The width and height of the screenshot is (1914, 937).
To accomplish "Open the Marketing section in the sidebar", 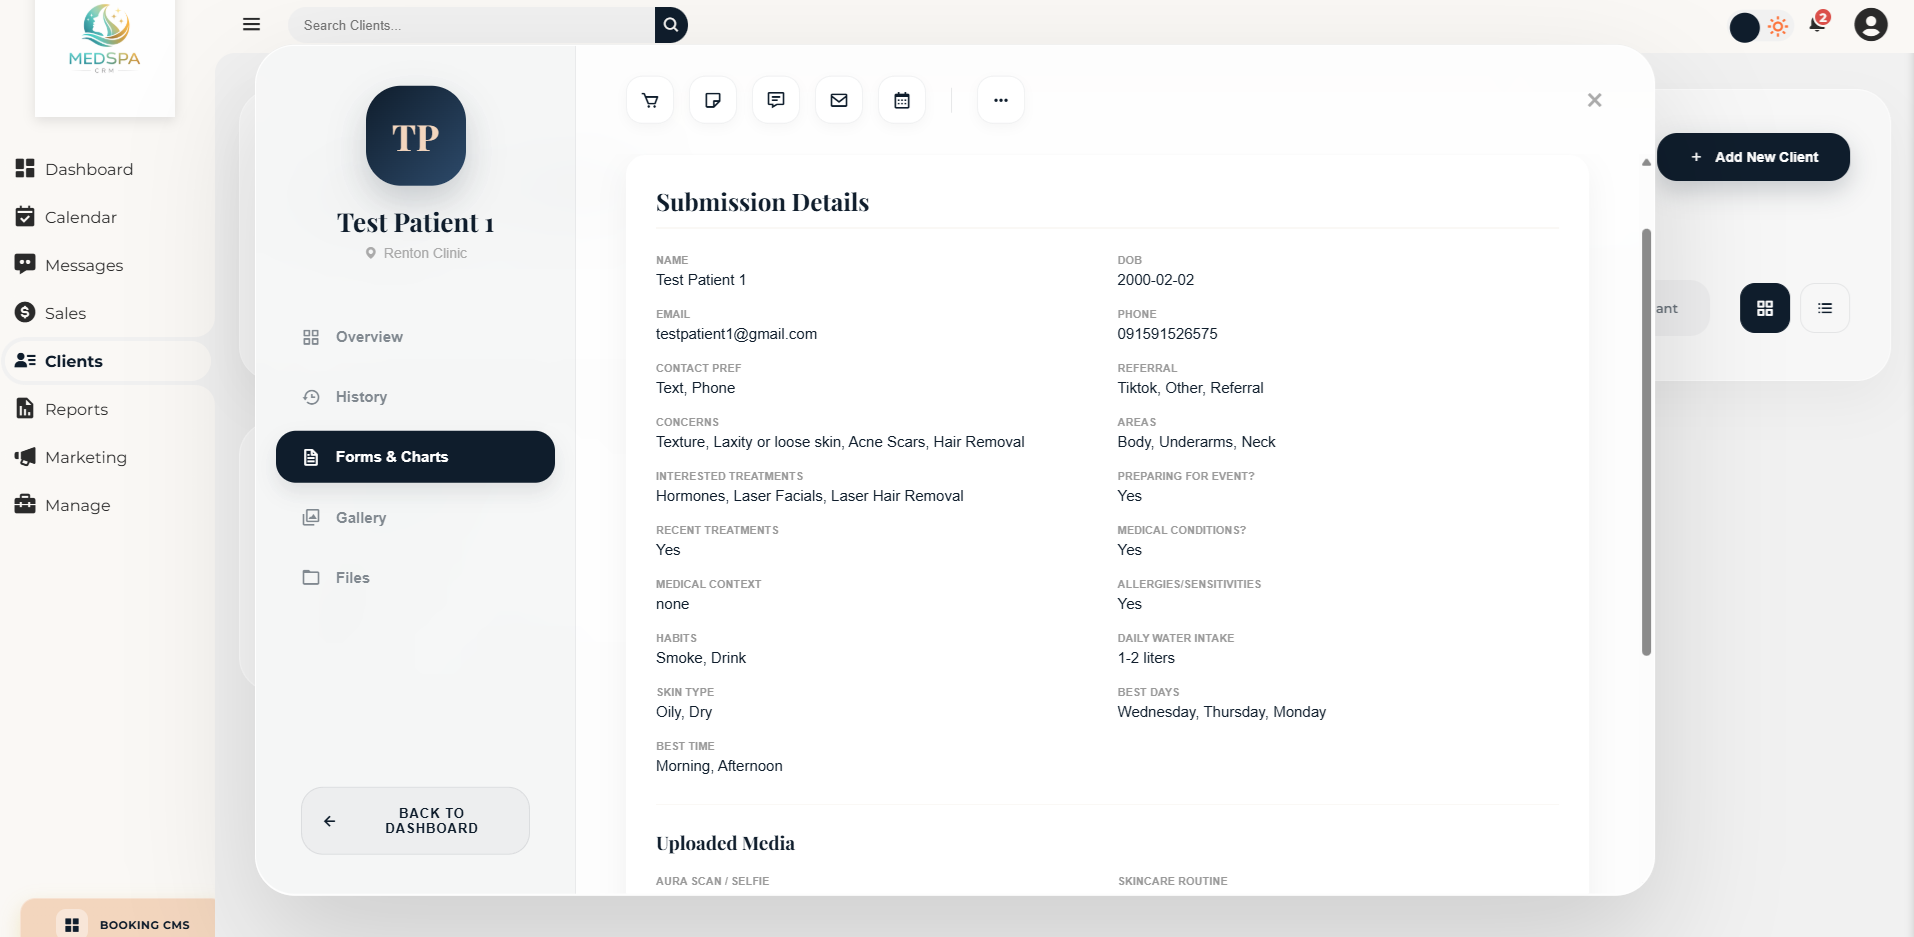I will (84, 457).
